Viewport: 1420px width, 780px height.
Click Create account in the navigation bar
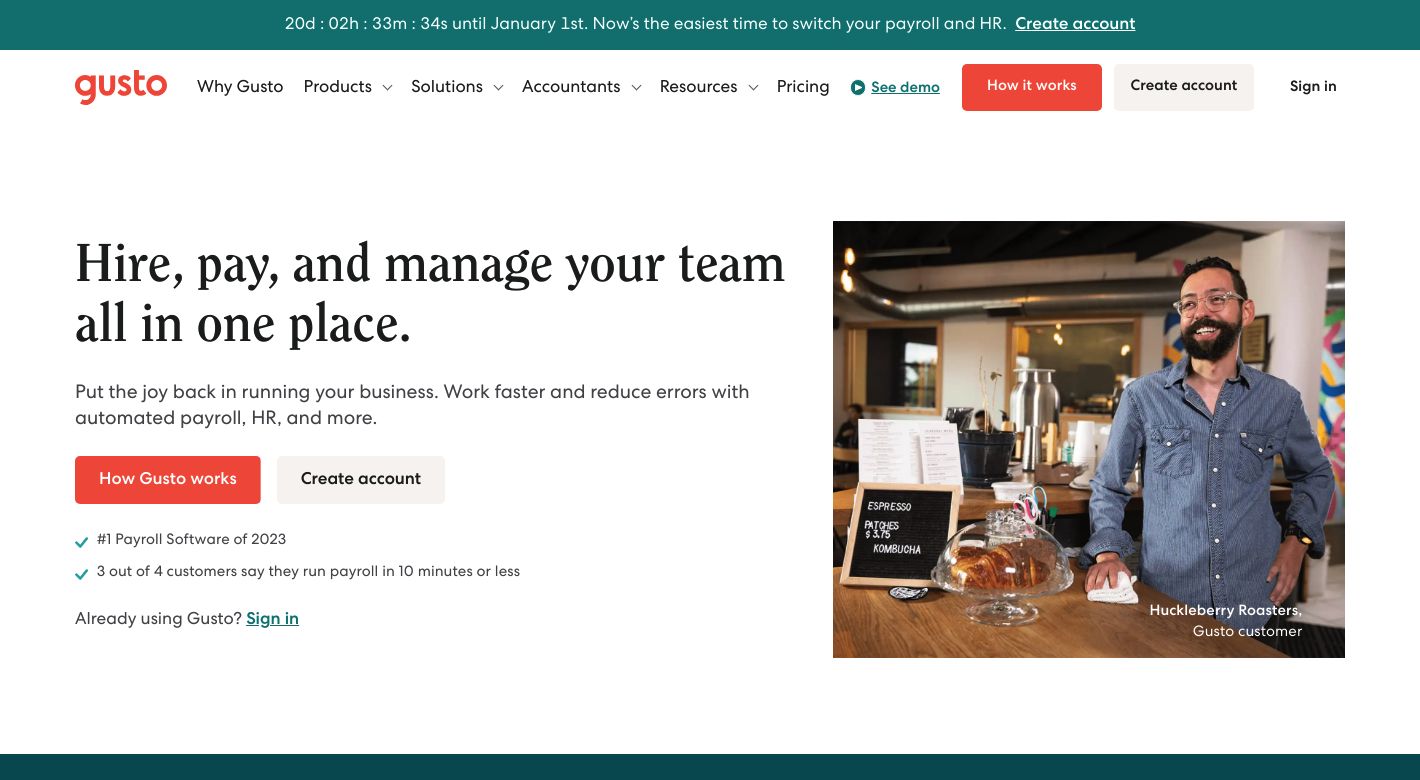click(x=1184, y=87)
